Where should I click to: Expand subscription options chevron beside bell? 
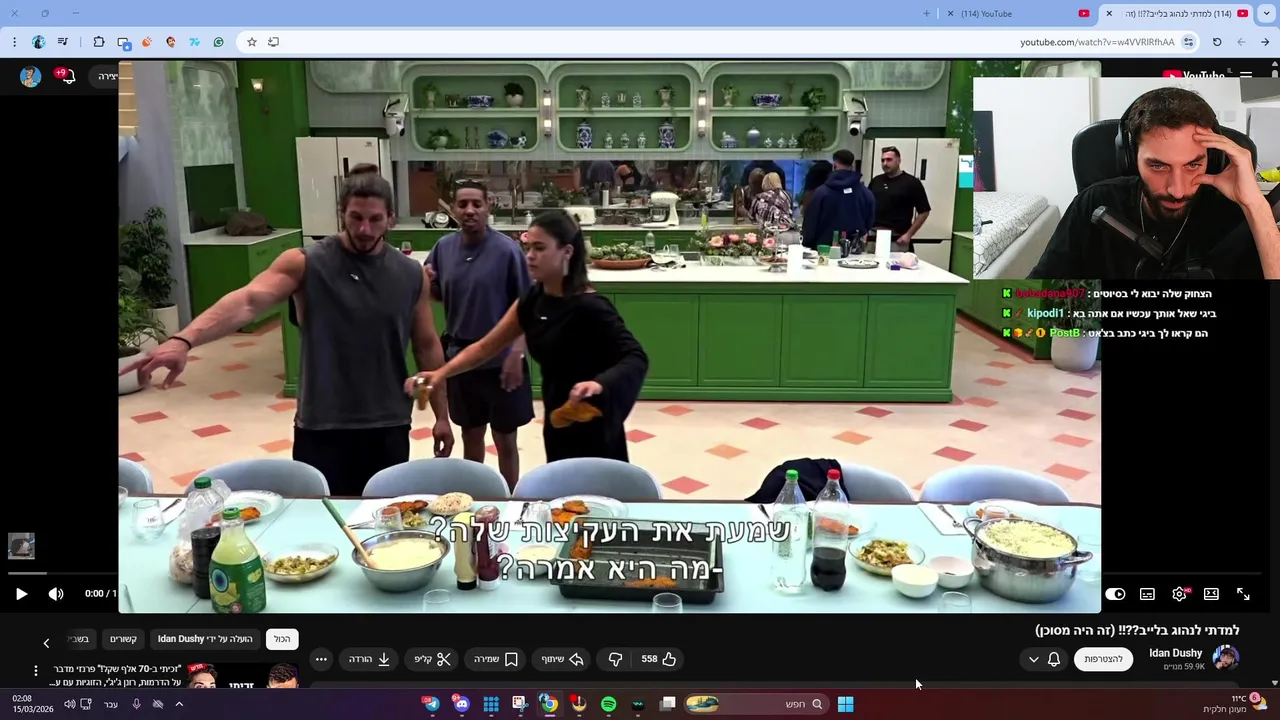[1033, 659]
